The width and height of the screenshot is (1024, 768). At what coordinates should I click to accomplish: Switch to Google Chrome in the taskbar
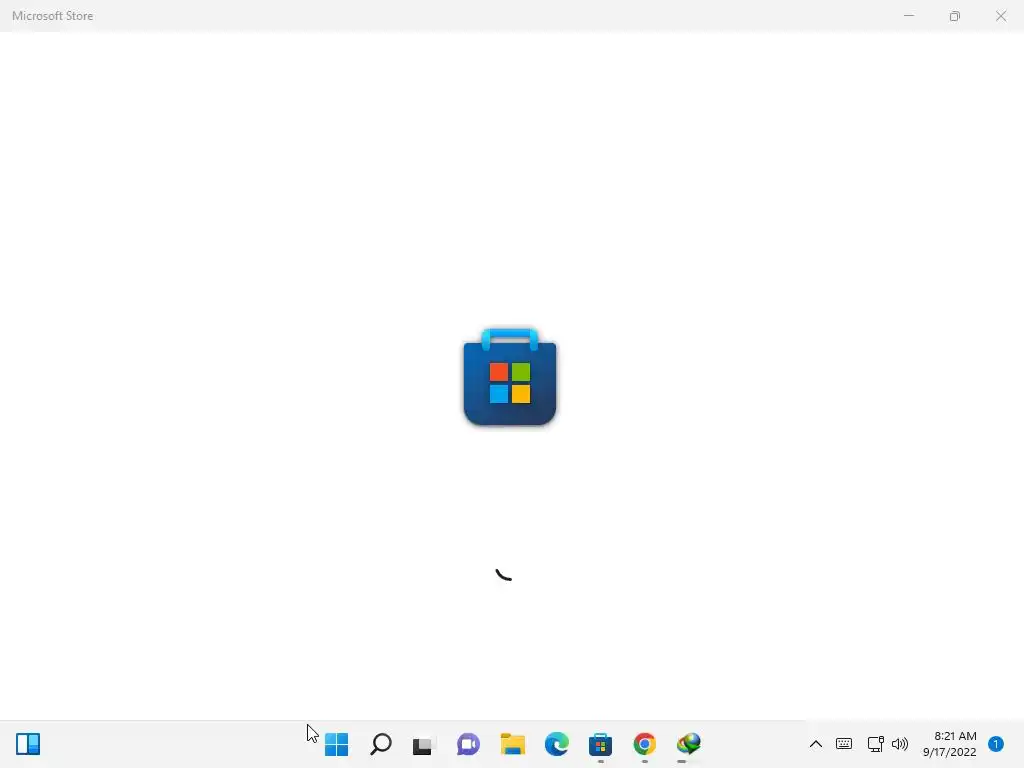[x=645, y=744]
